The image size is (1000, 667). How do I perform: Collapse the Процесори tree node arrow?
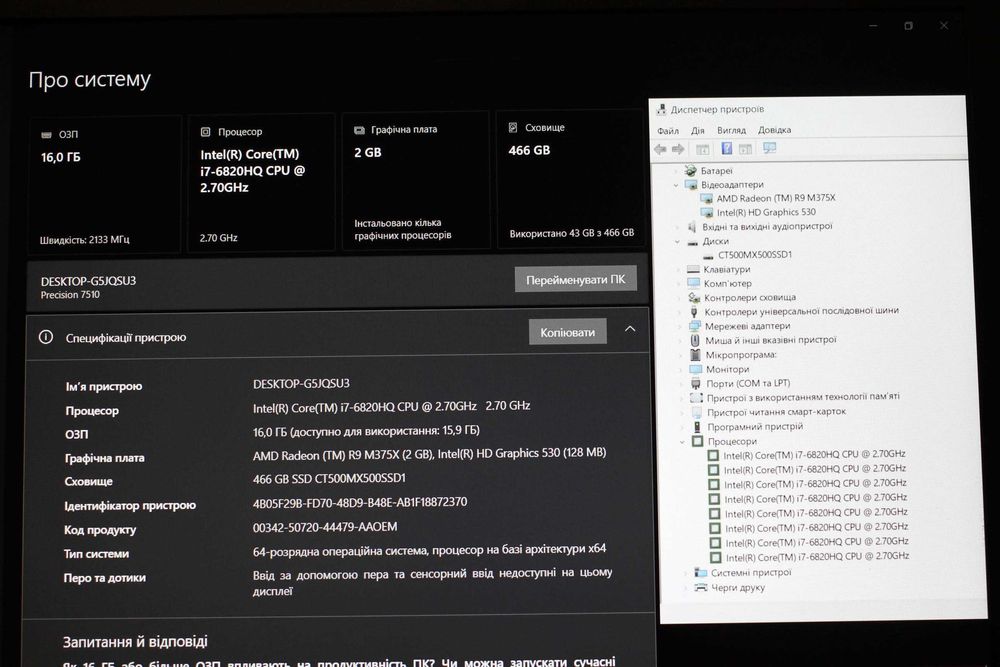[x=682, y=441]
